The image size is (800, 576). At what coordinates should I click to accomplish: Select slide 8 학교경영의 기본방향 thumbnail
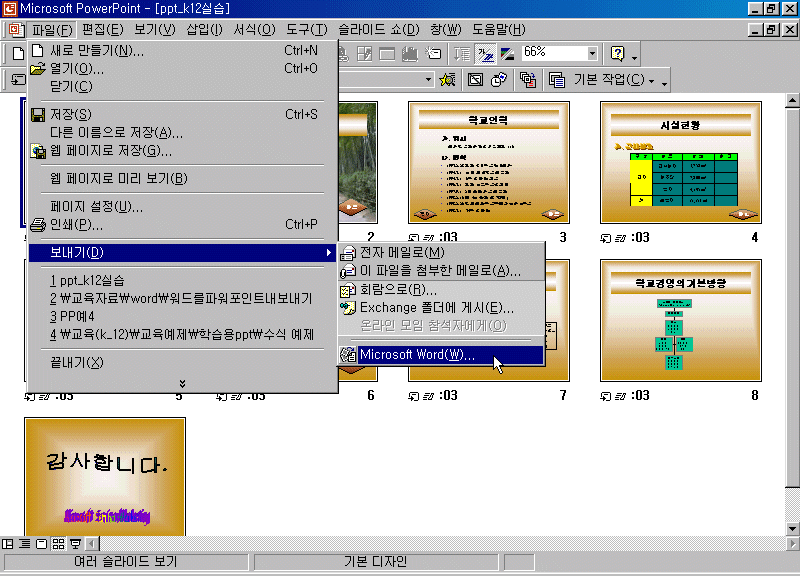coord(681,320)
